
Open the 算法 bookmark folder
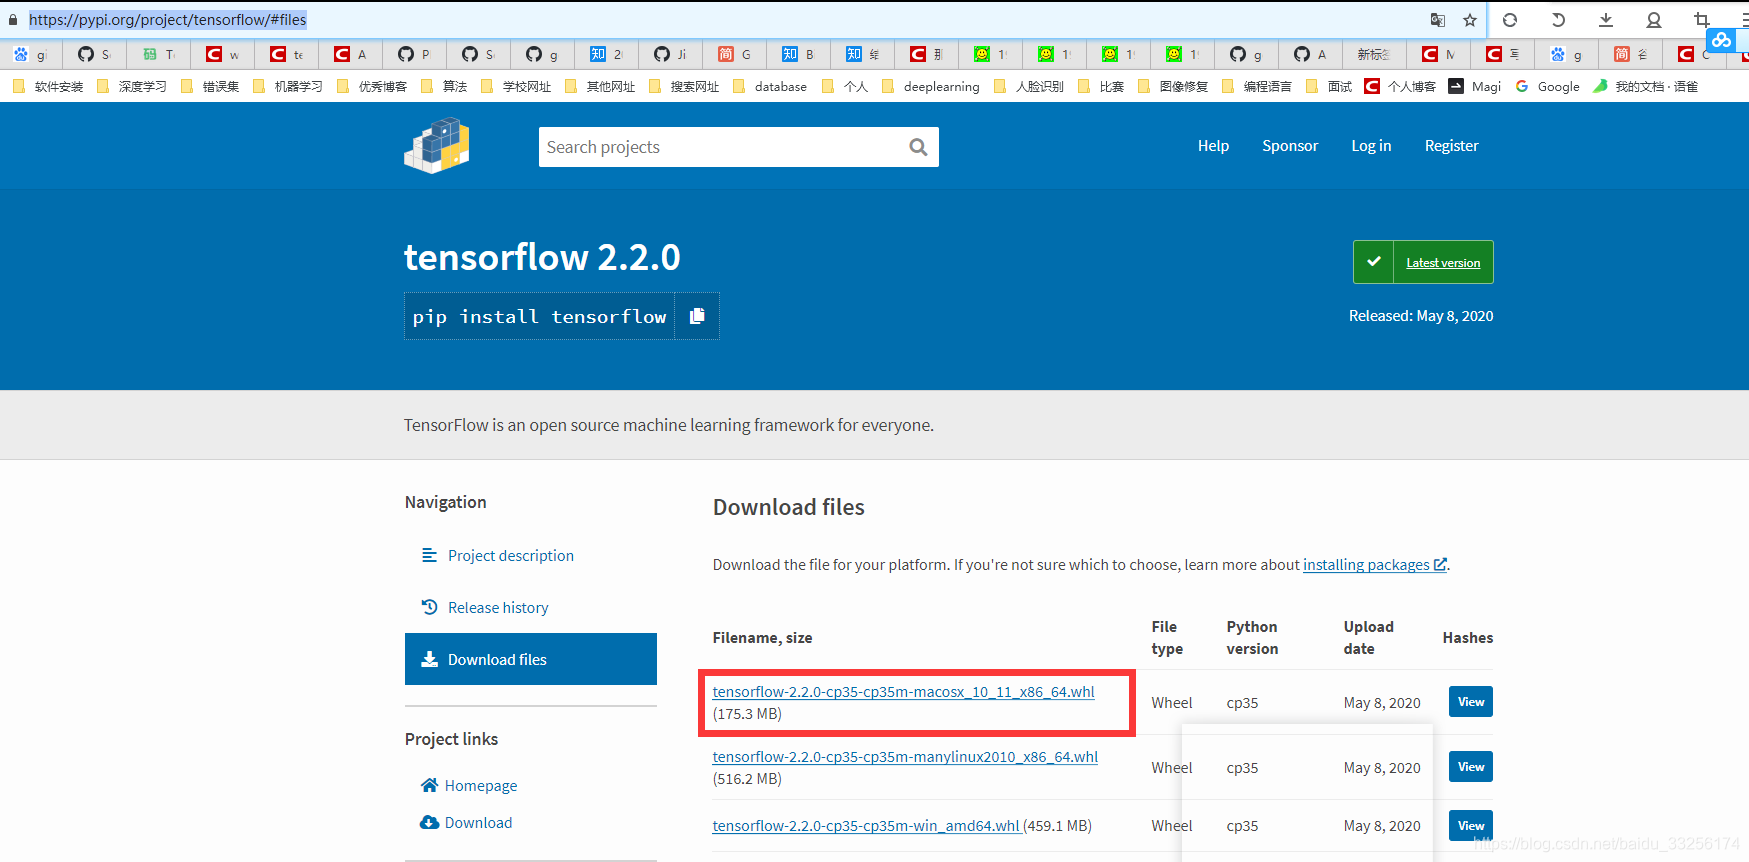pos(444,86)
